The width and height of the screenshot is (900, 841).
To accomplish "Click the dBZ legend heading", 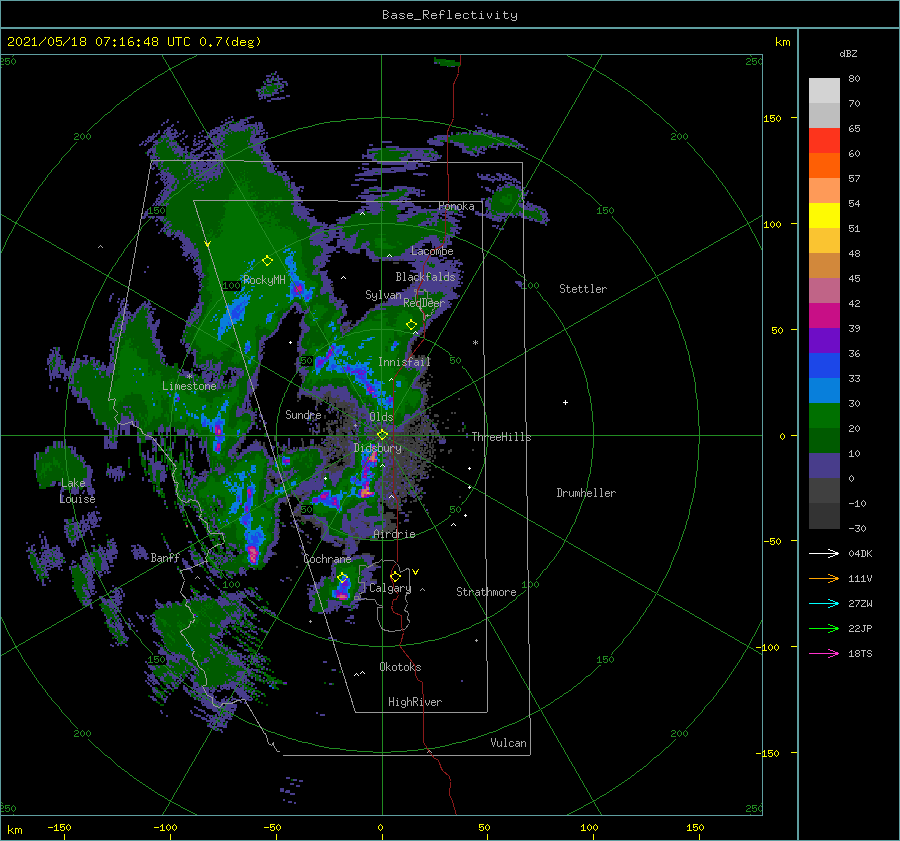I will click(848, 54).
